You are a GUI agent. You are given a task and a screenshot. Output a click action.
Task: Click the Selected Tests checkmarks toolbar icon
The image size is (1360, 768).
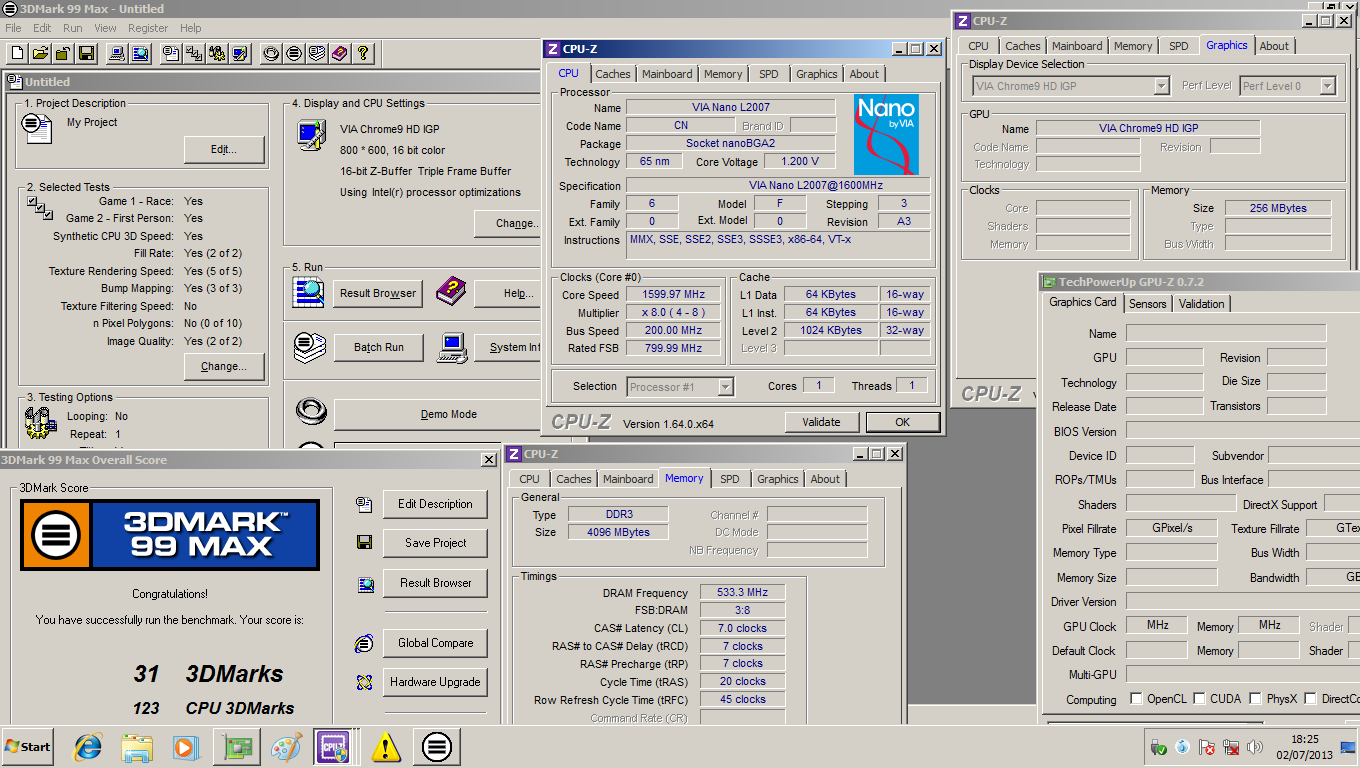pyautogui.click(x=194, y=53)
